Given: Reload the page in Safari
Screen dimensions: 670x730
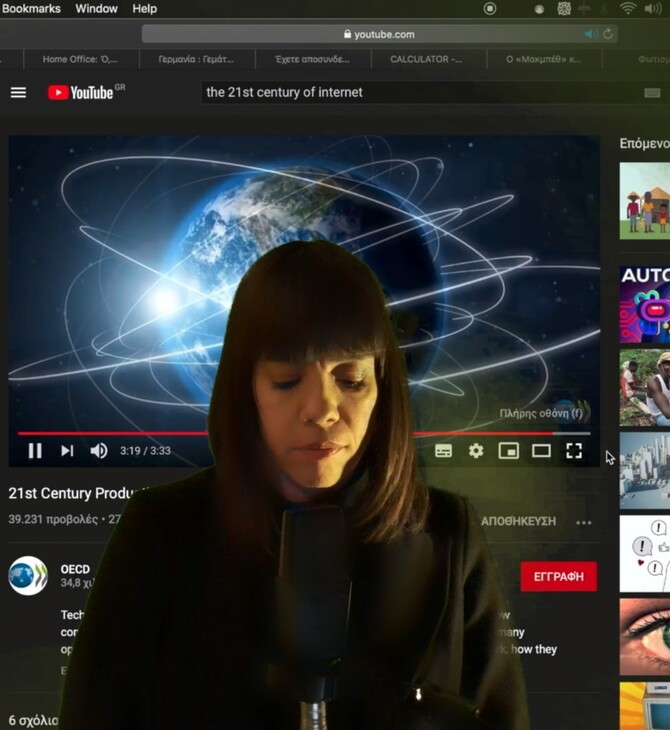Looking at the screenshot, I should click(x=608, y=34).
